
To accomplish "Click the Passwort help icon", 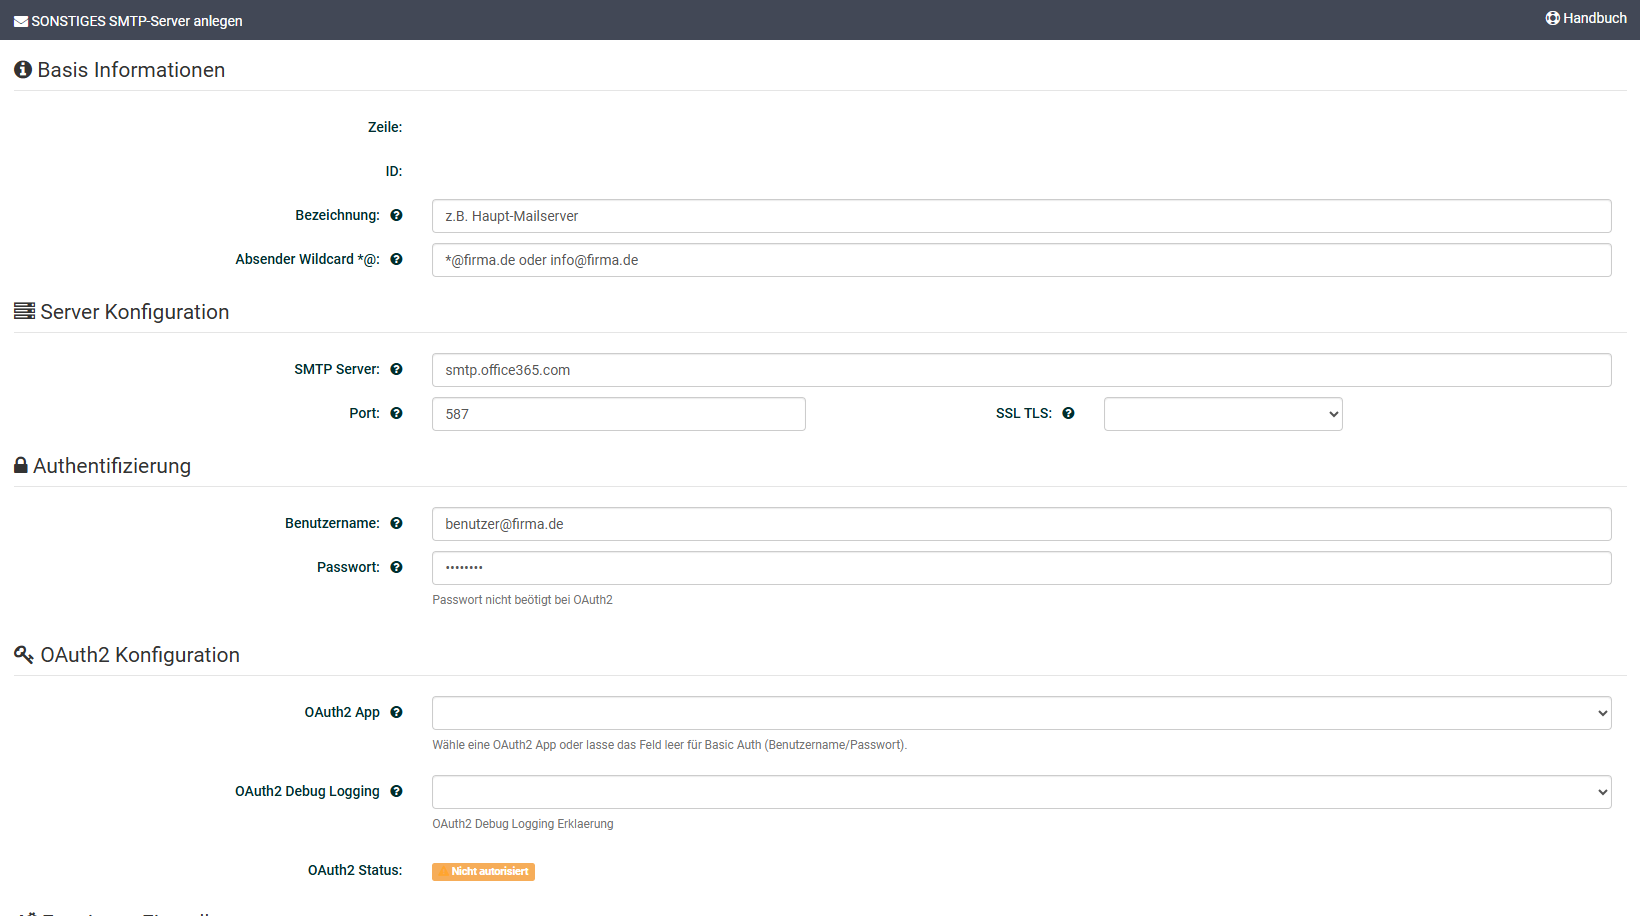I will (x=396, y=567).
